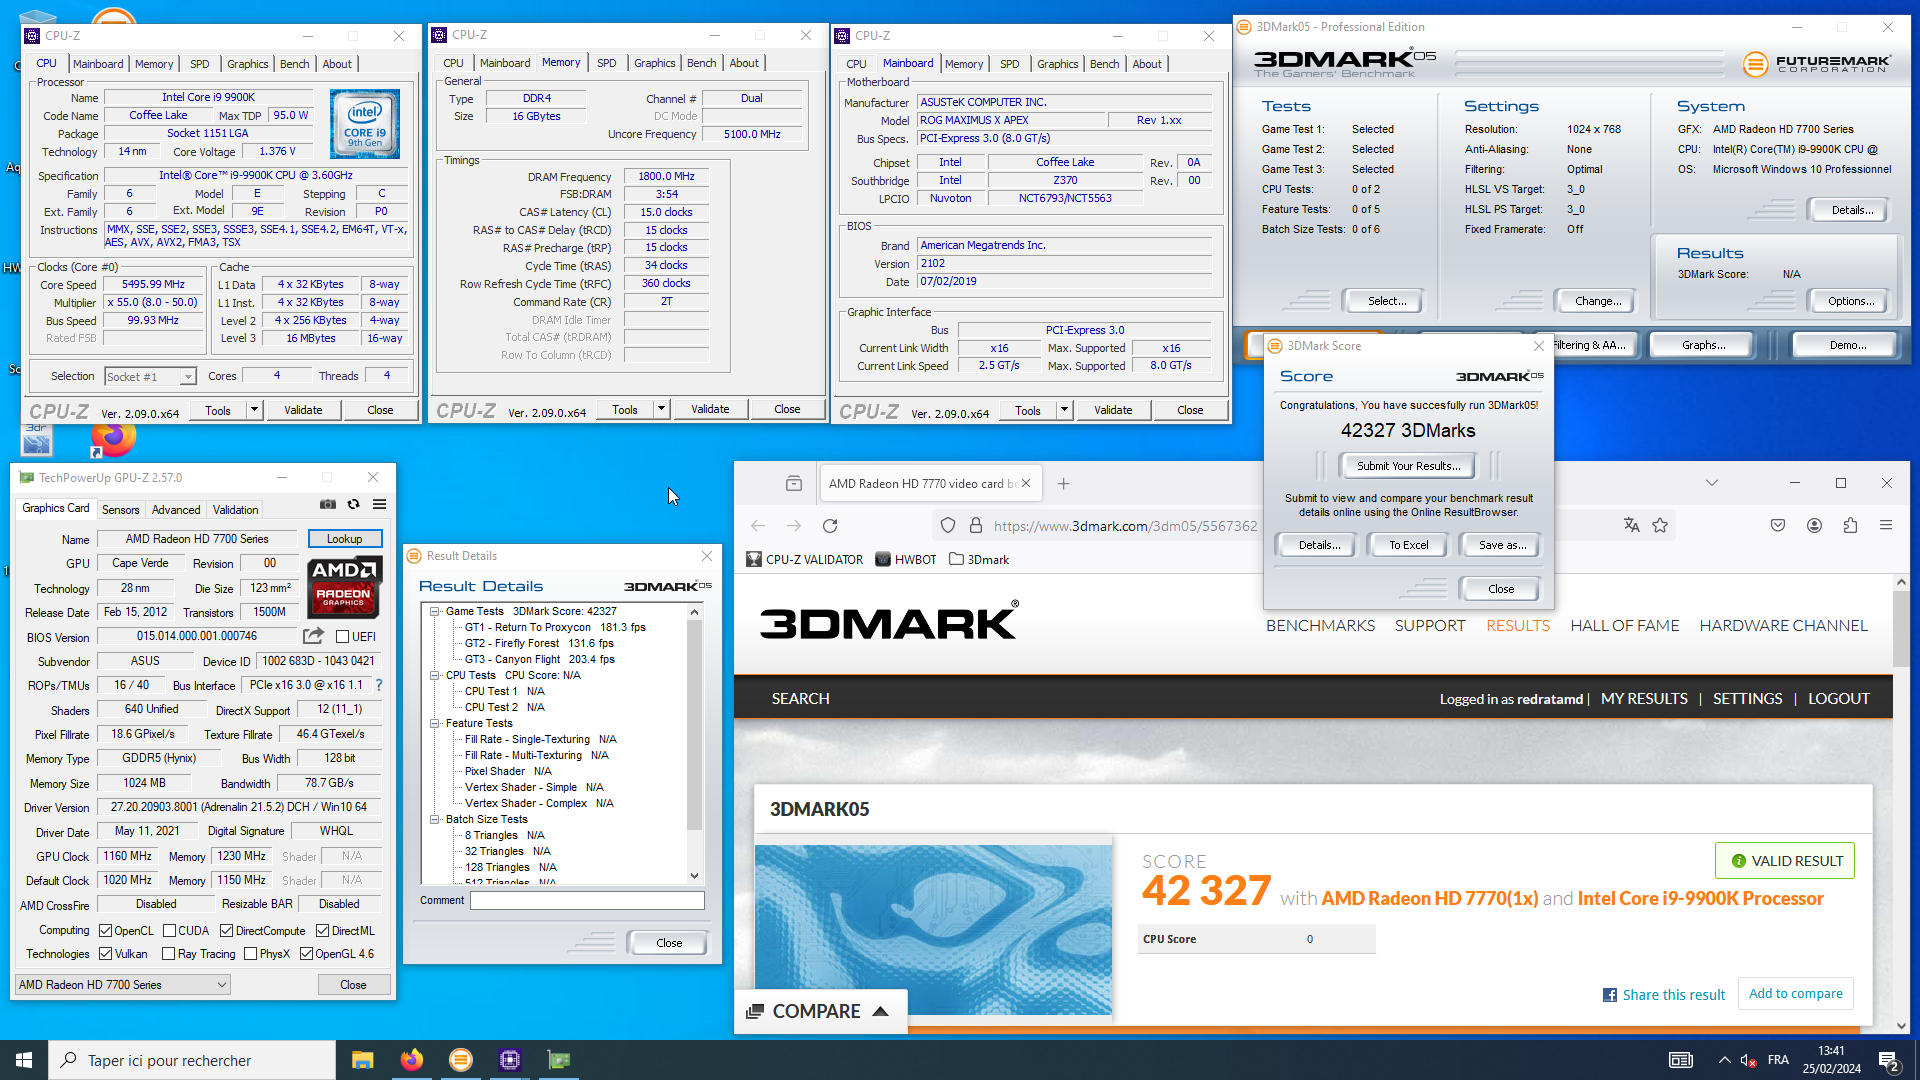Open the GPU-Z hamburger menu
Viewport: 1920px width, 1080px height.
coord(380,504)
